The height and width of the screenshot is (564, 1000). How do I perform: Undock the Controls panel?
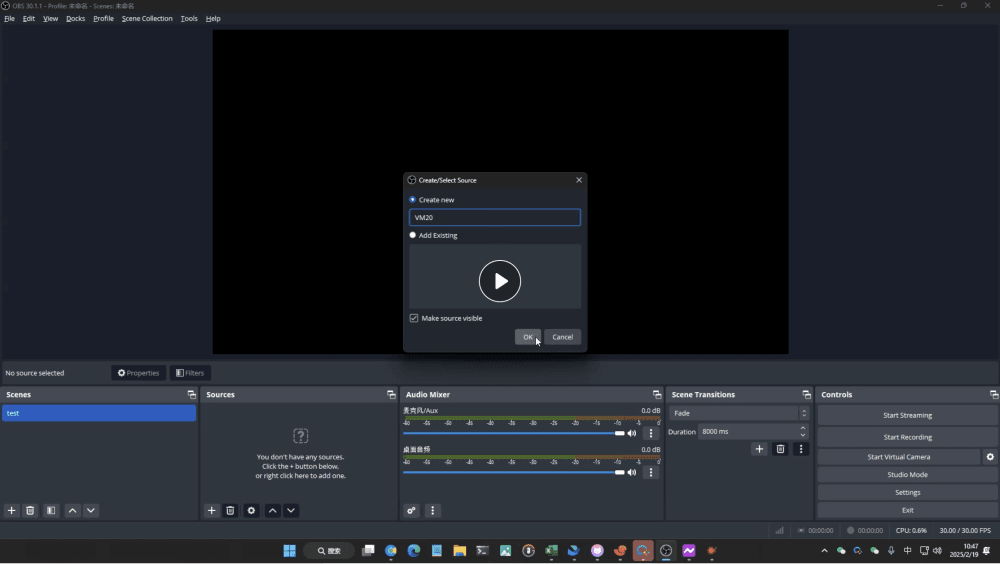[994, 394]
